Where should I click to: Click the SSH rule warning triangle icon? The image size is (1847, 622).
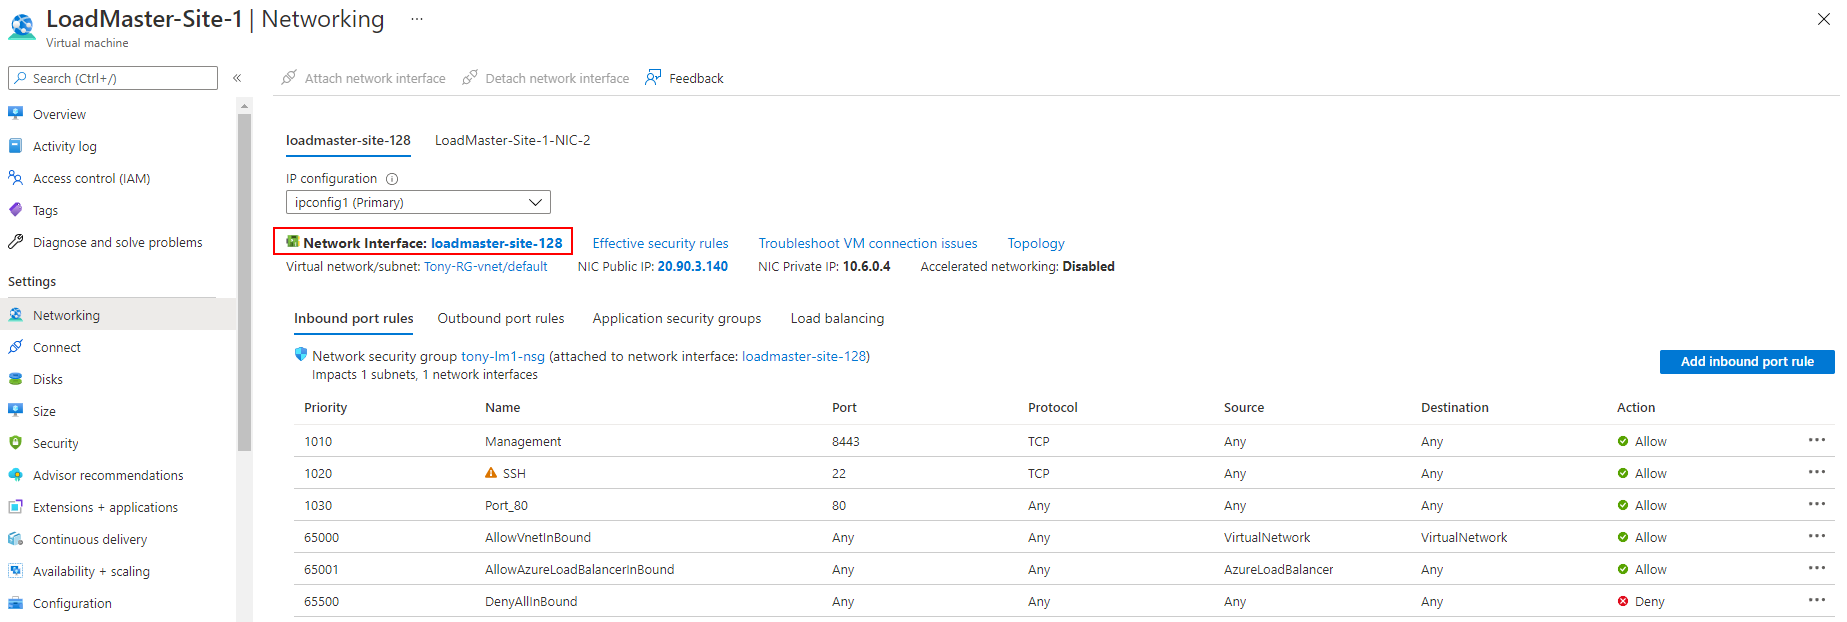(491, 473)
